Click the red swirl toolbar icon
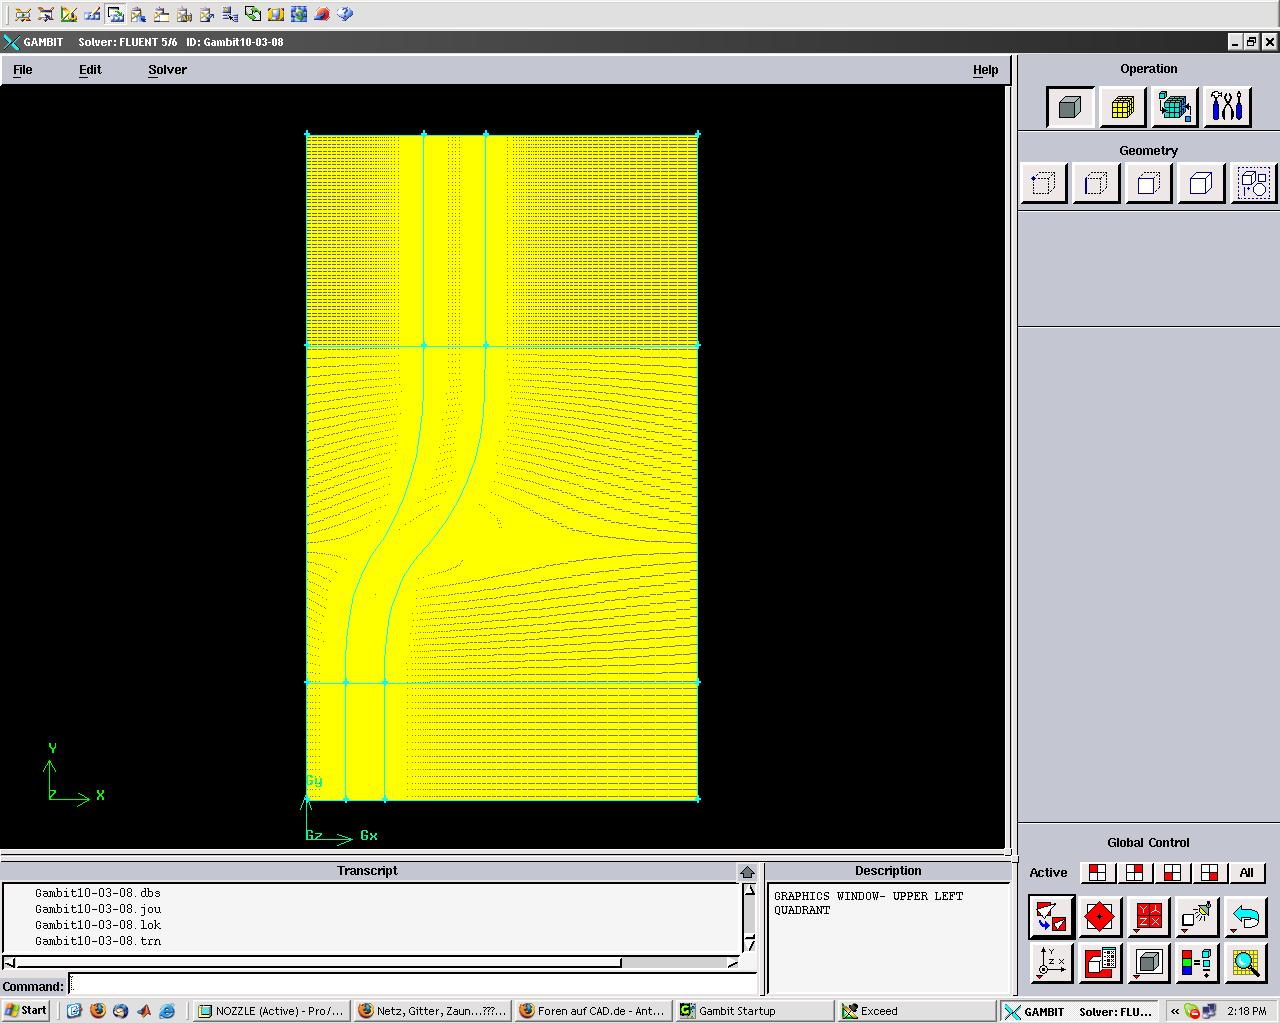The height and width of the screenshot is (1024, 1280). click(x=322, y=14)
